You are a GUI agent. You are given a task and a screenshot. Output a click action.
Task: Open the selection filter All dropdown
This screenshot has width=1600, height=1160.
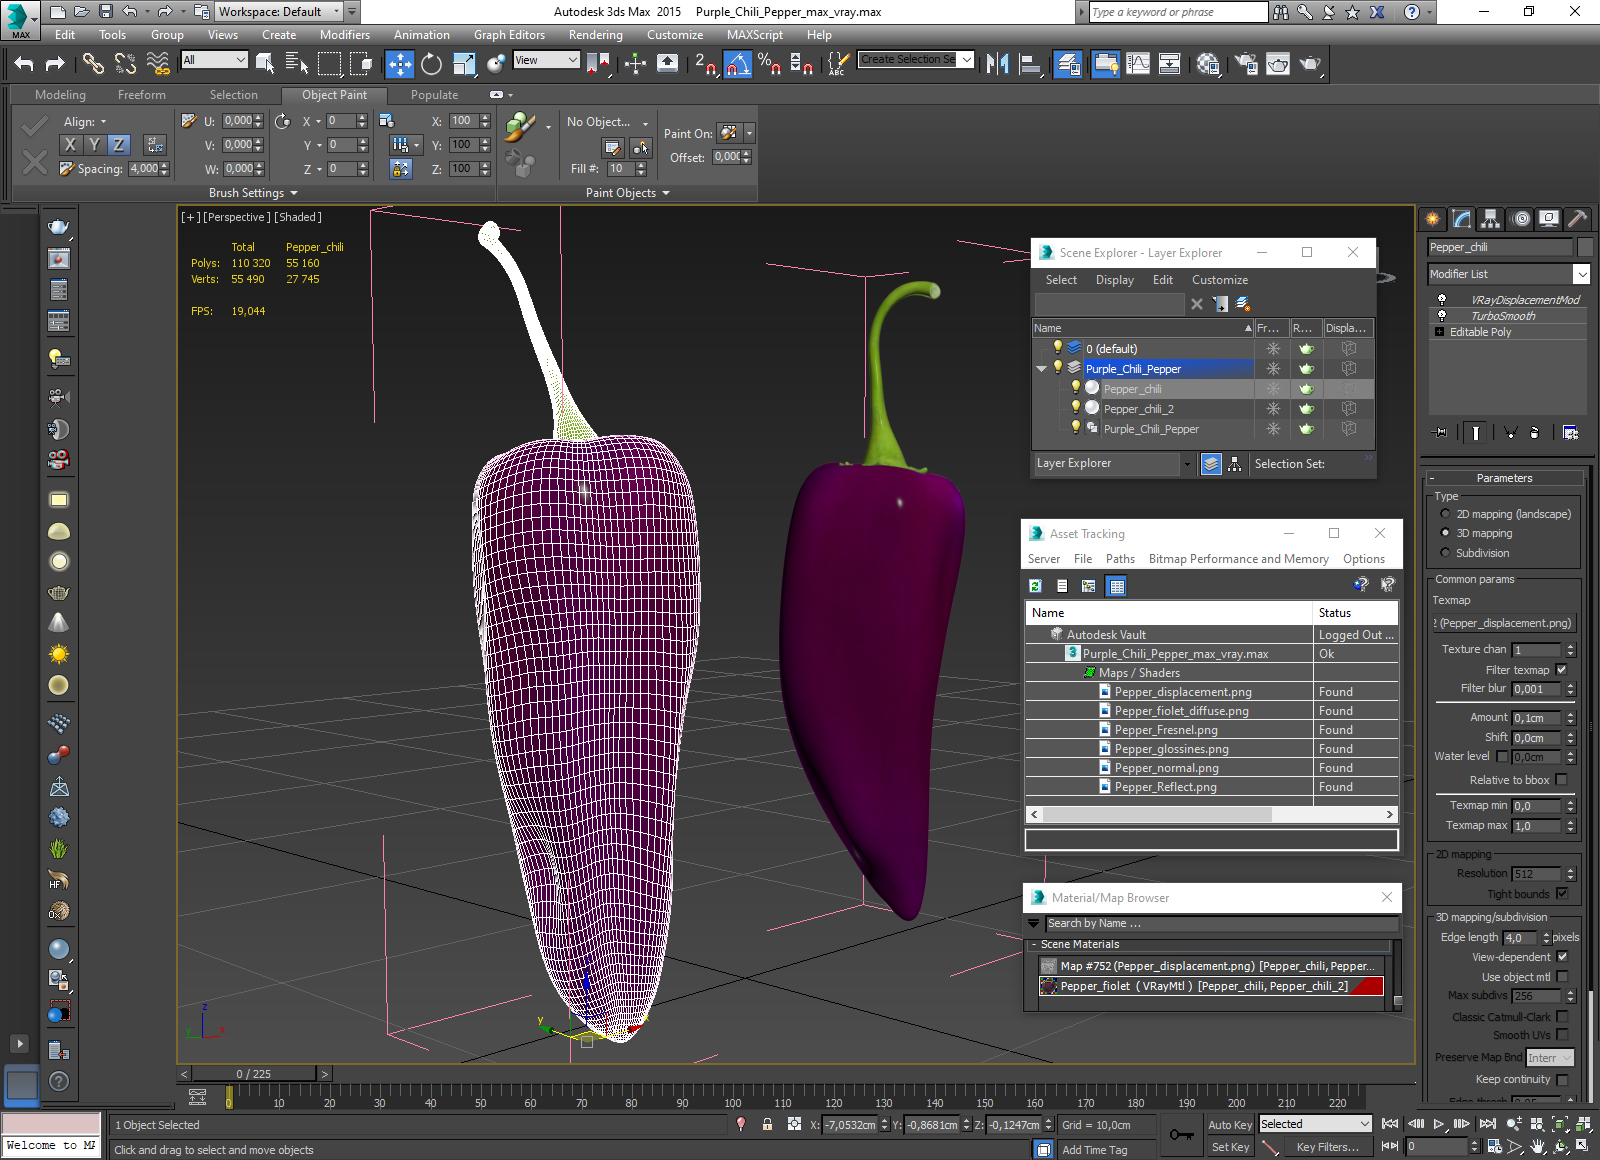(x=214, y=60)
